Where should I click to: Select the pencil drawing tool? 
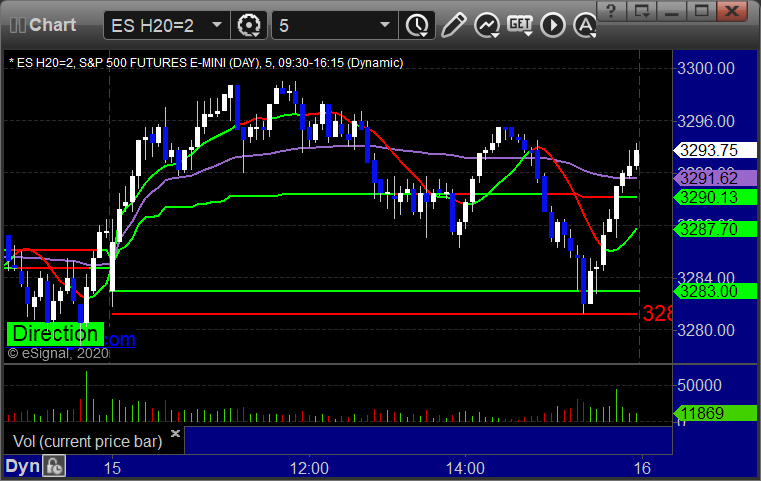pos(453,25)
